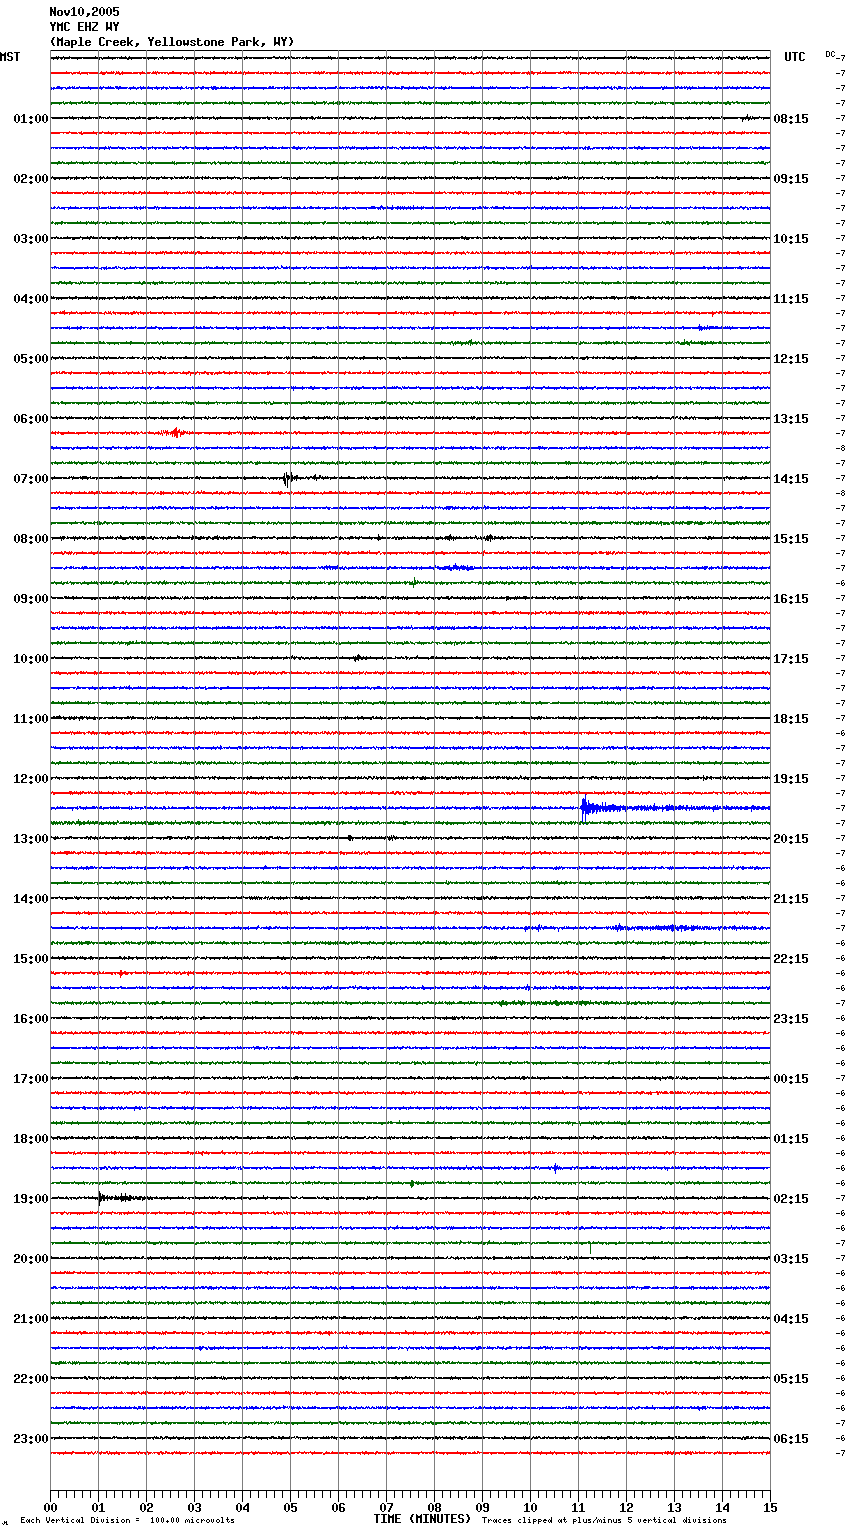Click the 19:15 UTC label
Image resolution: width=850 pixels, height=1534 pixels.
[791, 779]
